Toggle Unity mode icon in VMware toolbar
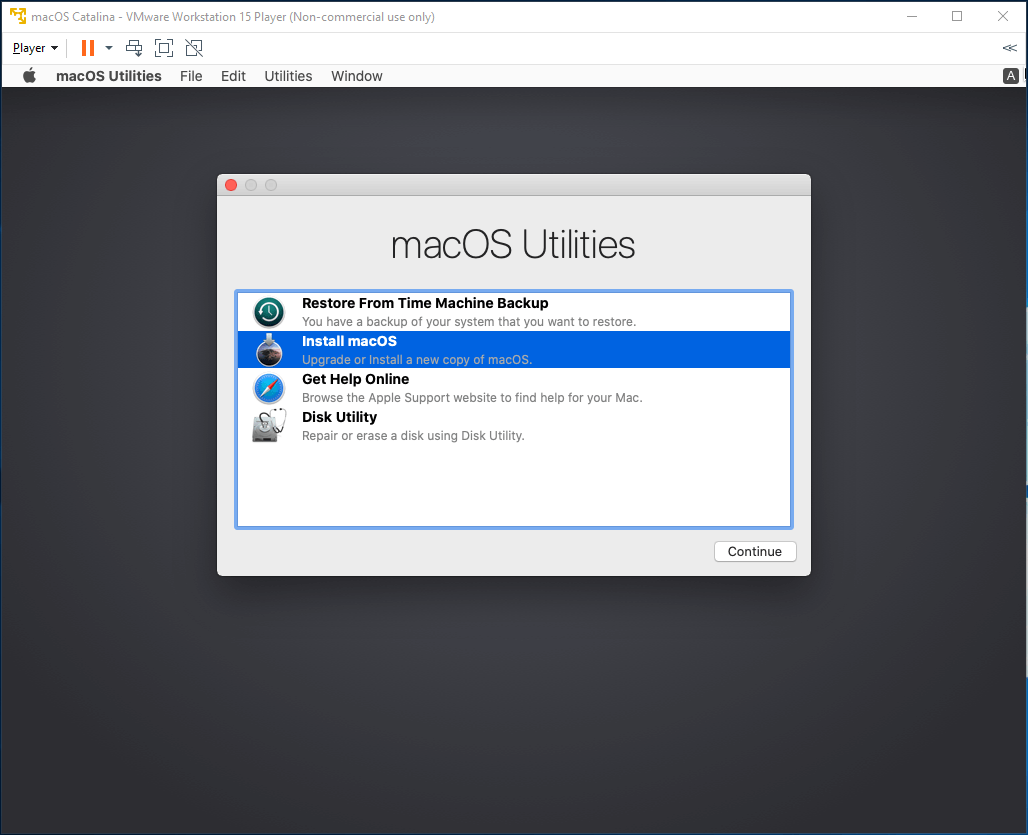 (194, 48)
